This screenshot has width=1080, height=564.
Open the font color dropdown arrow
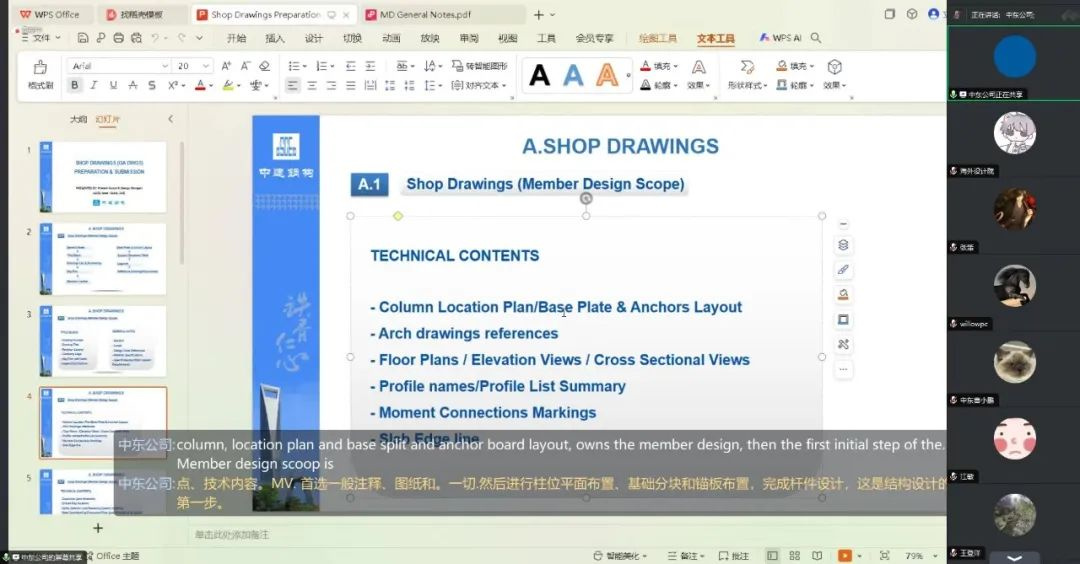(x=211, y=85)
